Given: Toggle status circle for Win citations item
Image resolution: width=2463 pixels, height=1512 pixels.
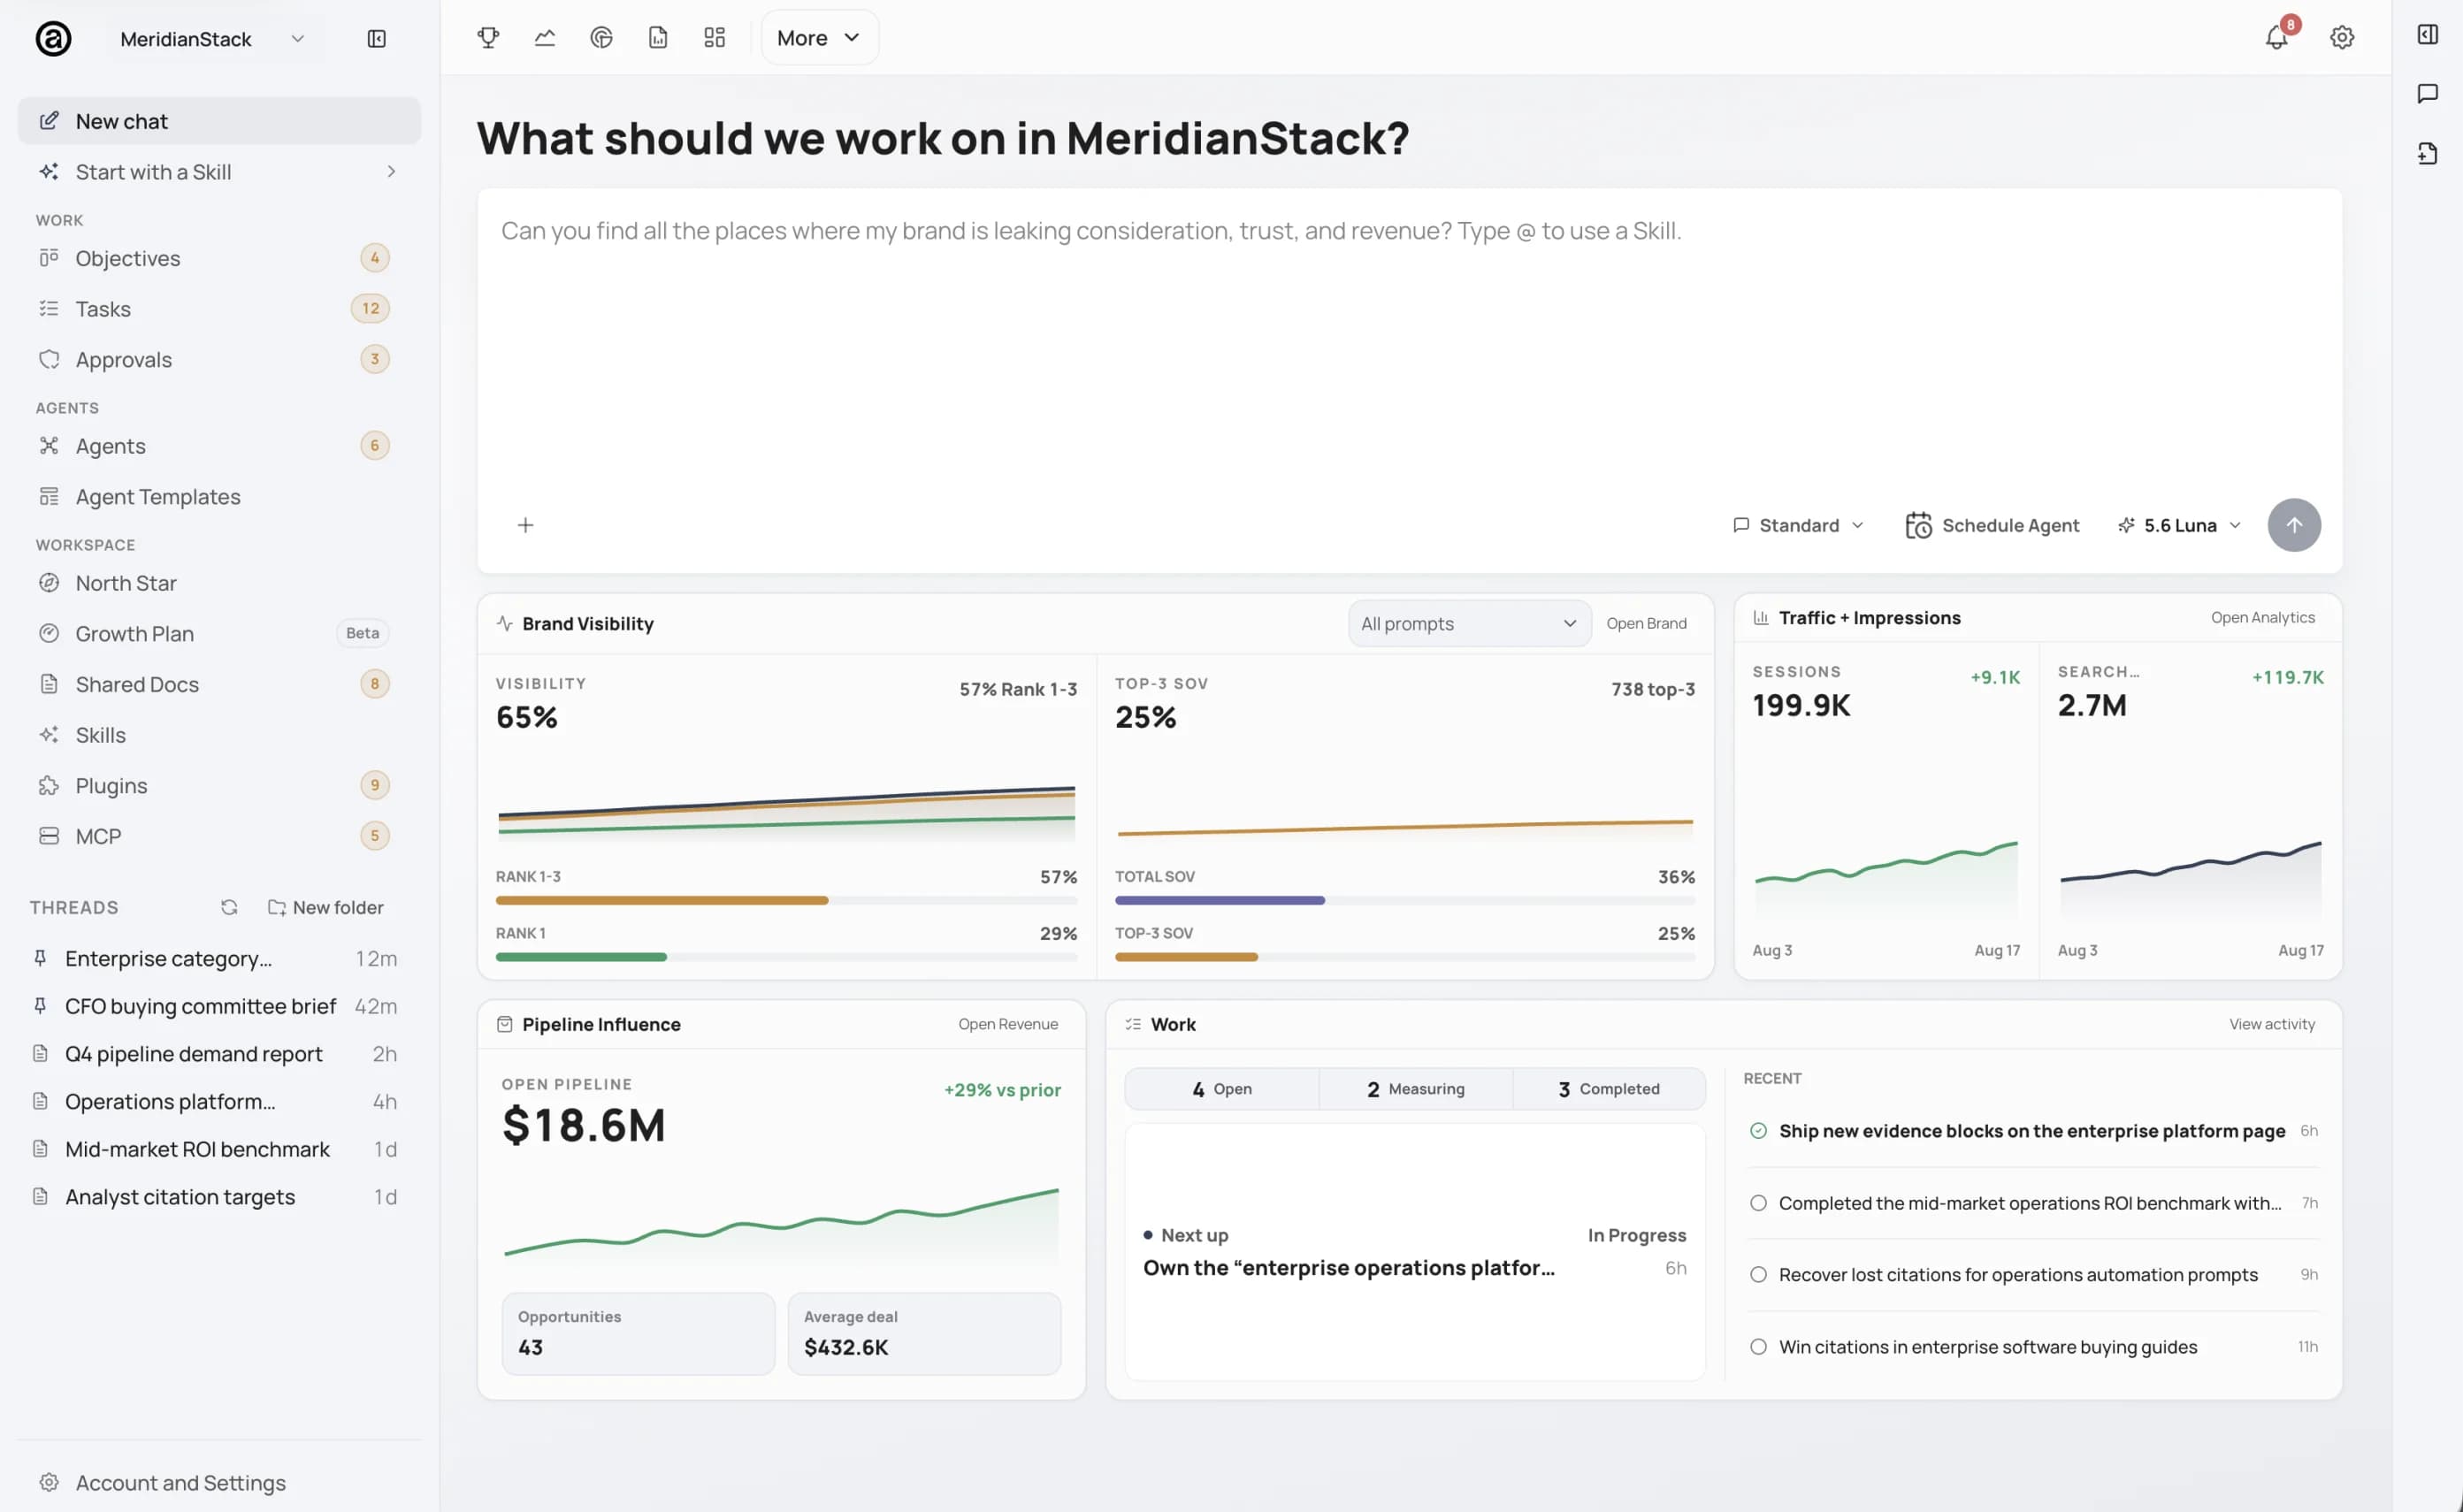Looking at the screenshot, I should [x=1757, y=1346].
